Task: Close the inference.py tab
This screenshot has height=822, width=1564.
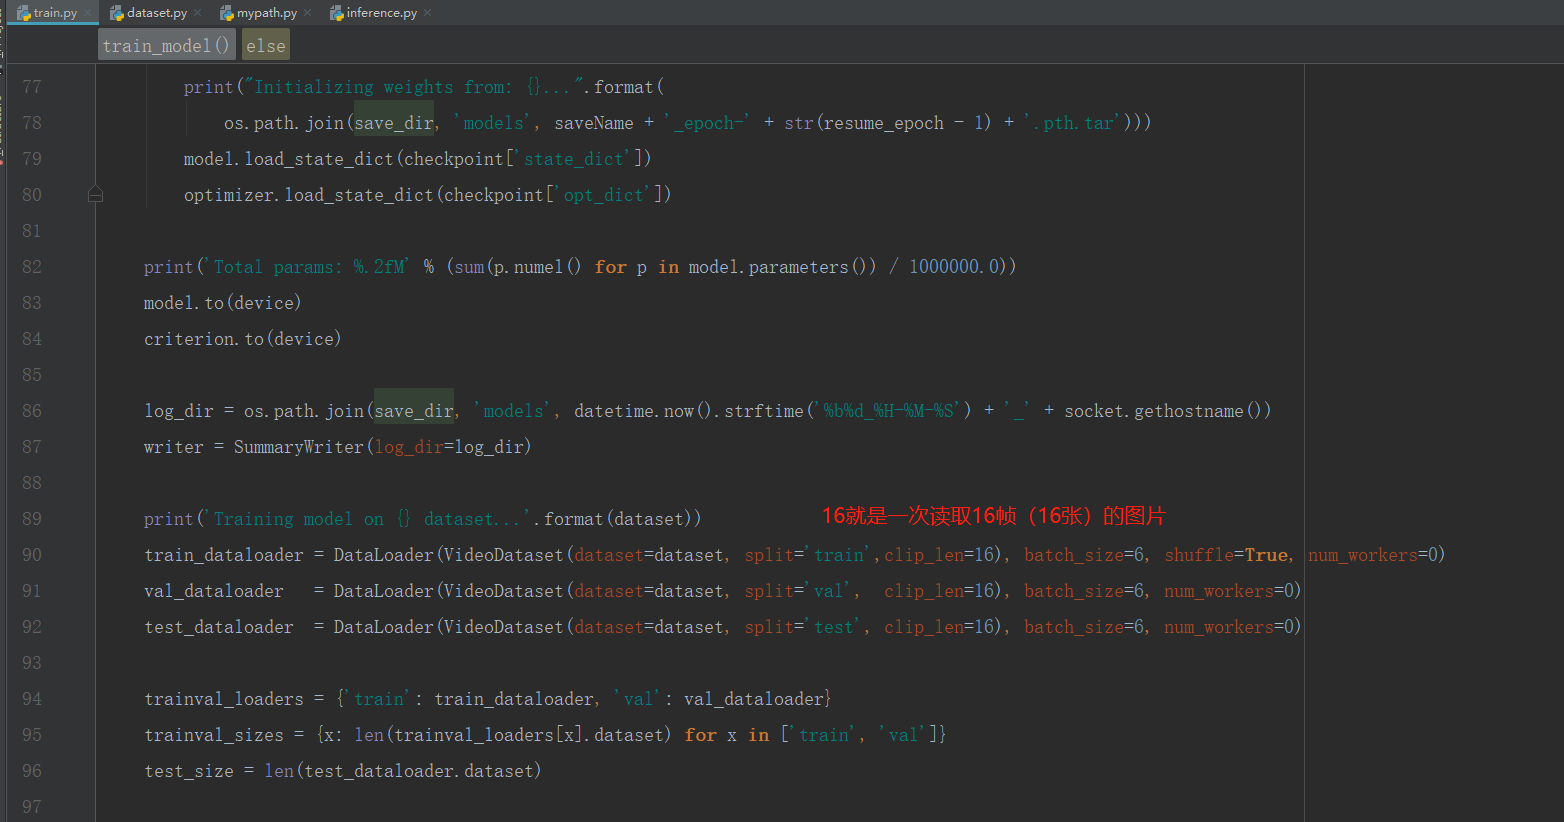Action: [428, 13]
